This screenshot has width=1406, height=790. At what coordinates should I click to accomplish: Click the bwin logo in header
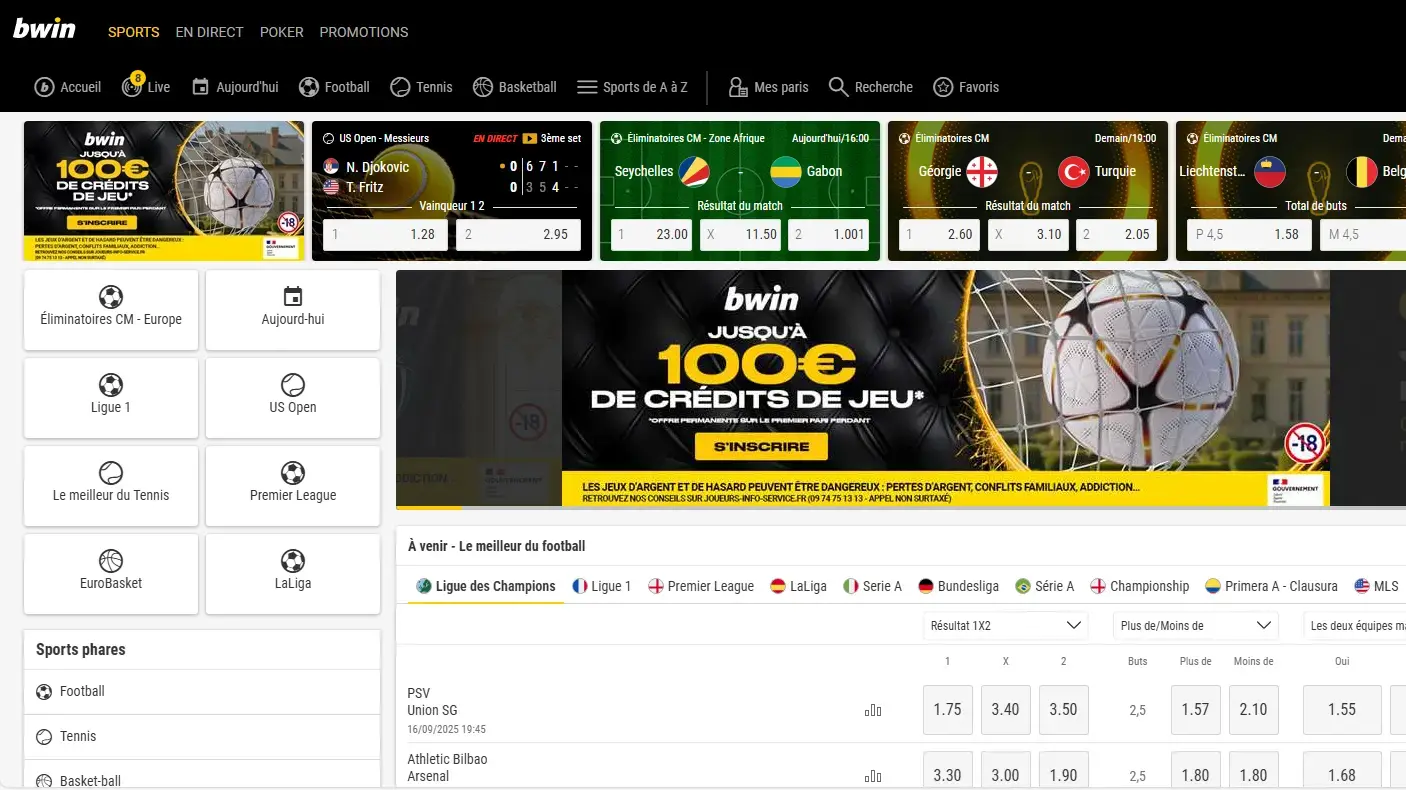(44, 29)
